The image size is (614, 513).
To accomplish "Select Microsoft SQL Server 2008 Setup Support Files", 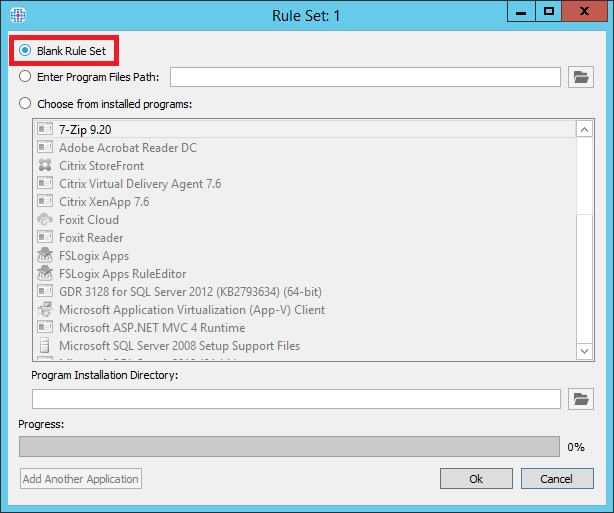I will tap(305, 346).
